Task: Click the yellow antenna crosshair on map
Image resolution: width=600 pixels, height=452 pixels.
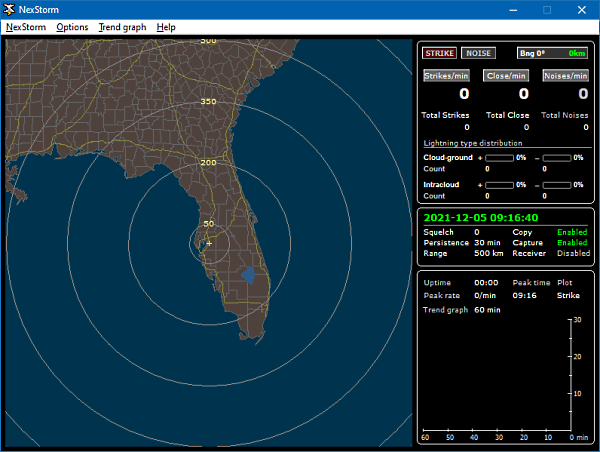Action: coord(209,243)
